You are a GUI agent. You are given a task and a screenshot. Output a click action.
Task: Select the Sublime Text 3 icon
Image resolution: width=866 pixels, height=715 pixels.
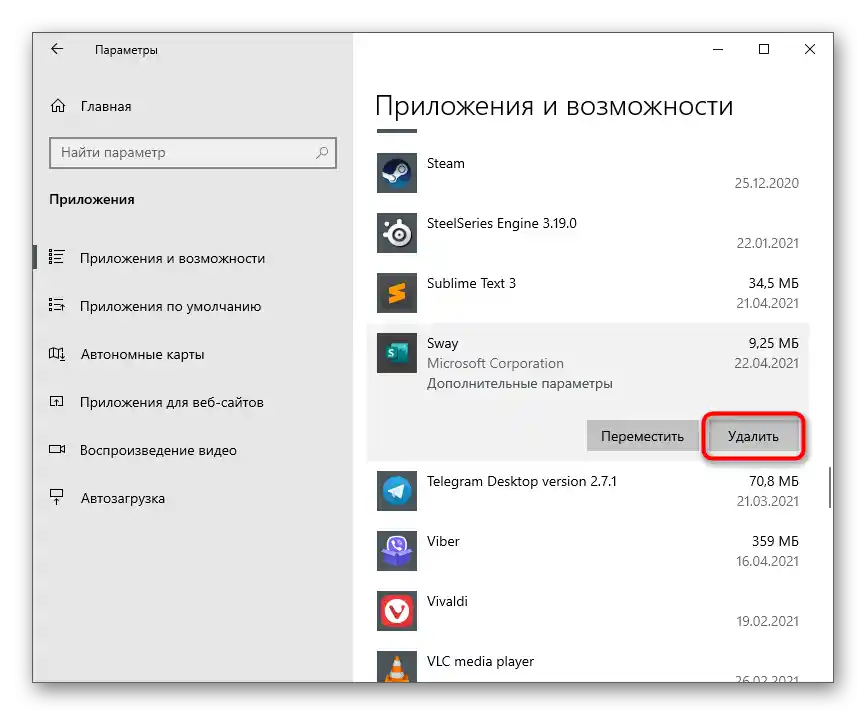point(397,293)
